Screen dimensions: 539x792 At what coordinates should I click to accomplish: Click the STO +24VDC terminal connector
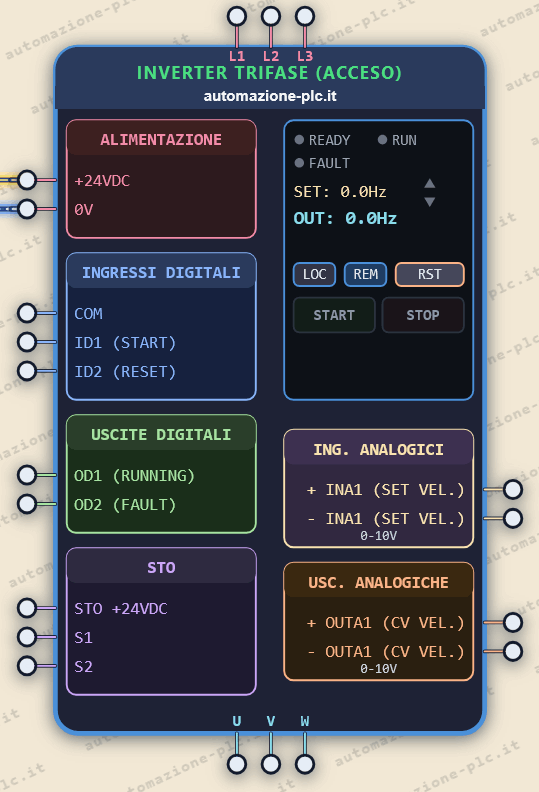[27, 608]
